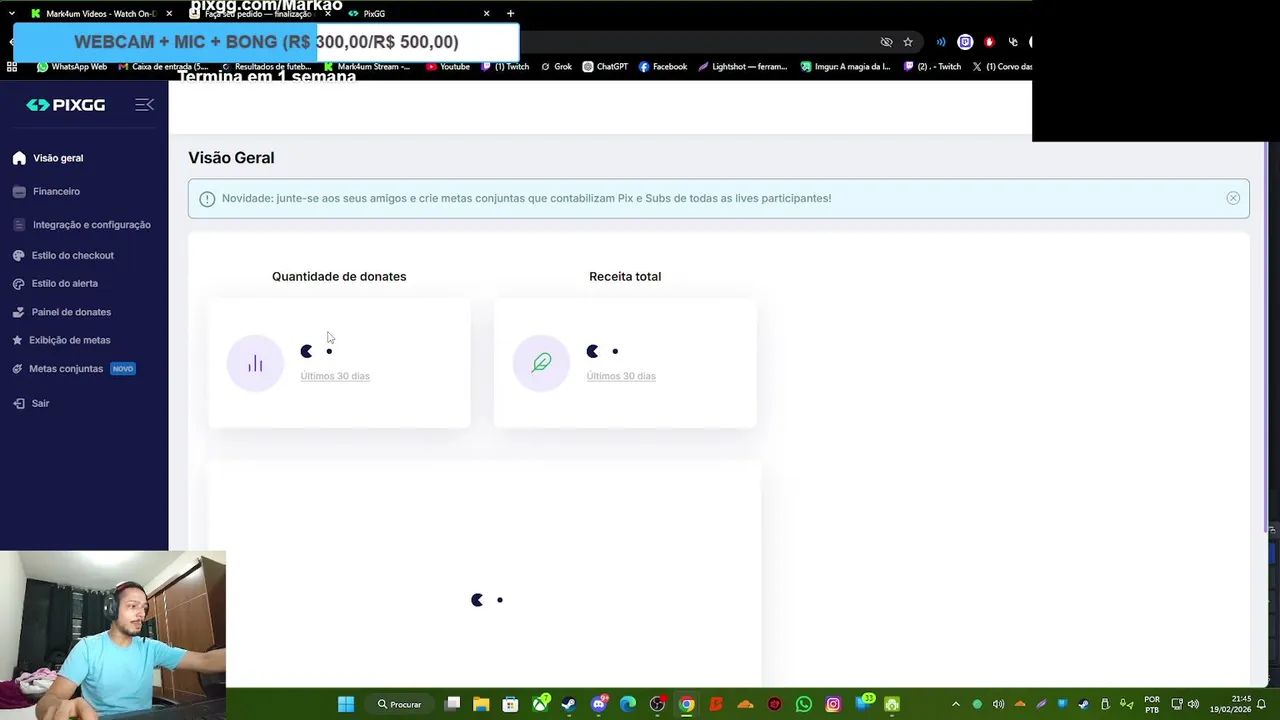The image size is (1280, 720).
Task: Open the (1) Twitch bookmark
Action: (505, 67)
